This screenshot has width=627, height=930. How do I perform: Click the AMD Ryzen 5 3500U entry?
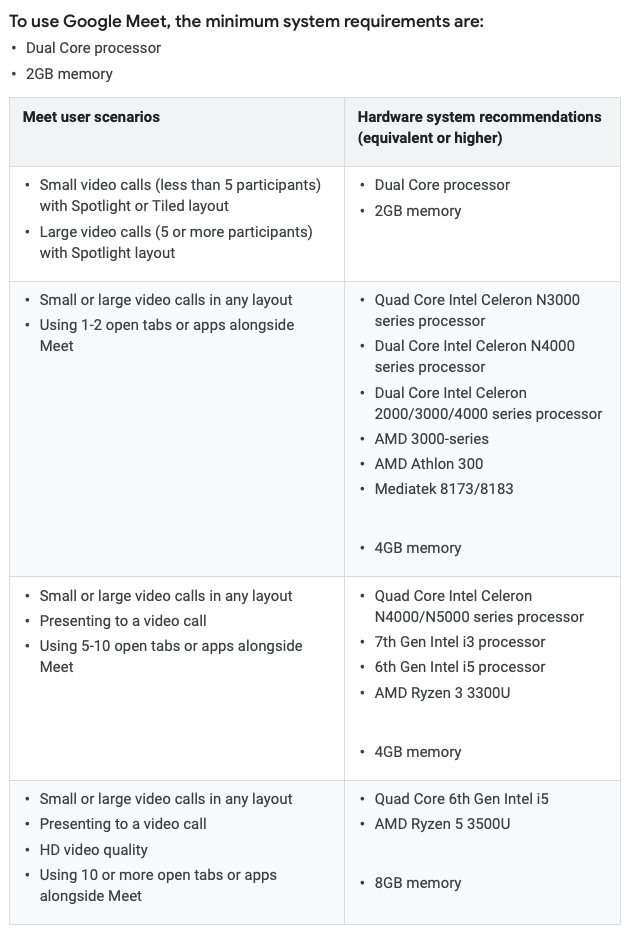pyautogui.click(x=442, y=824)
